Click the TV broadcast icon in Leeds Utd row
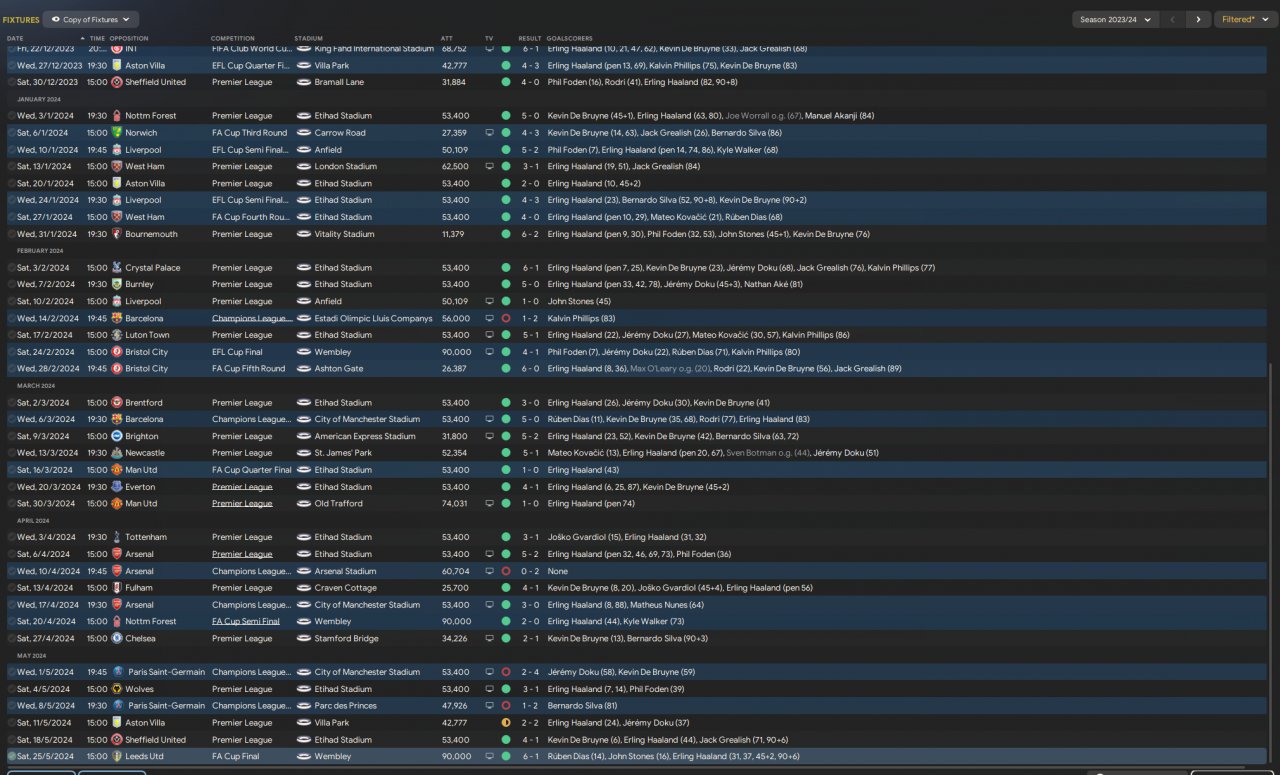The image size is (1280, 775). (x=489, y=757)
